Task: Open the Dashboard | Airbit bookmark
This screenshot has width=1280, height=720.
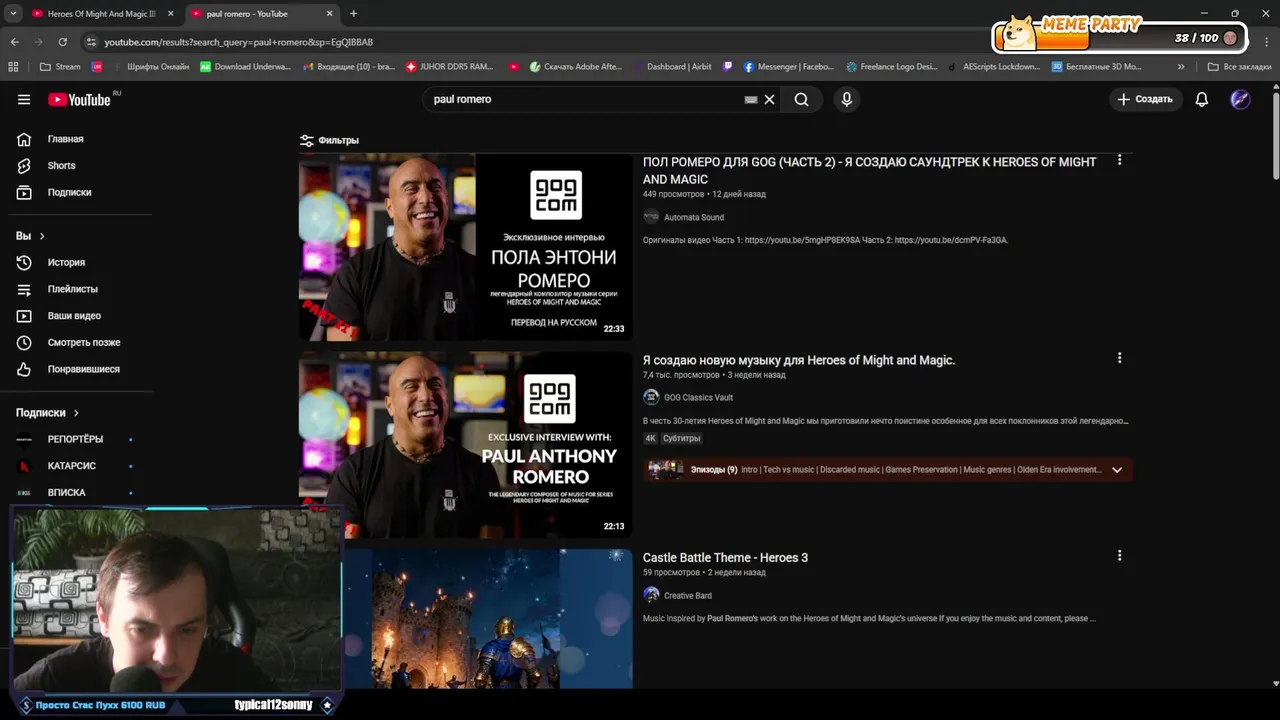Action: [672, 67]
